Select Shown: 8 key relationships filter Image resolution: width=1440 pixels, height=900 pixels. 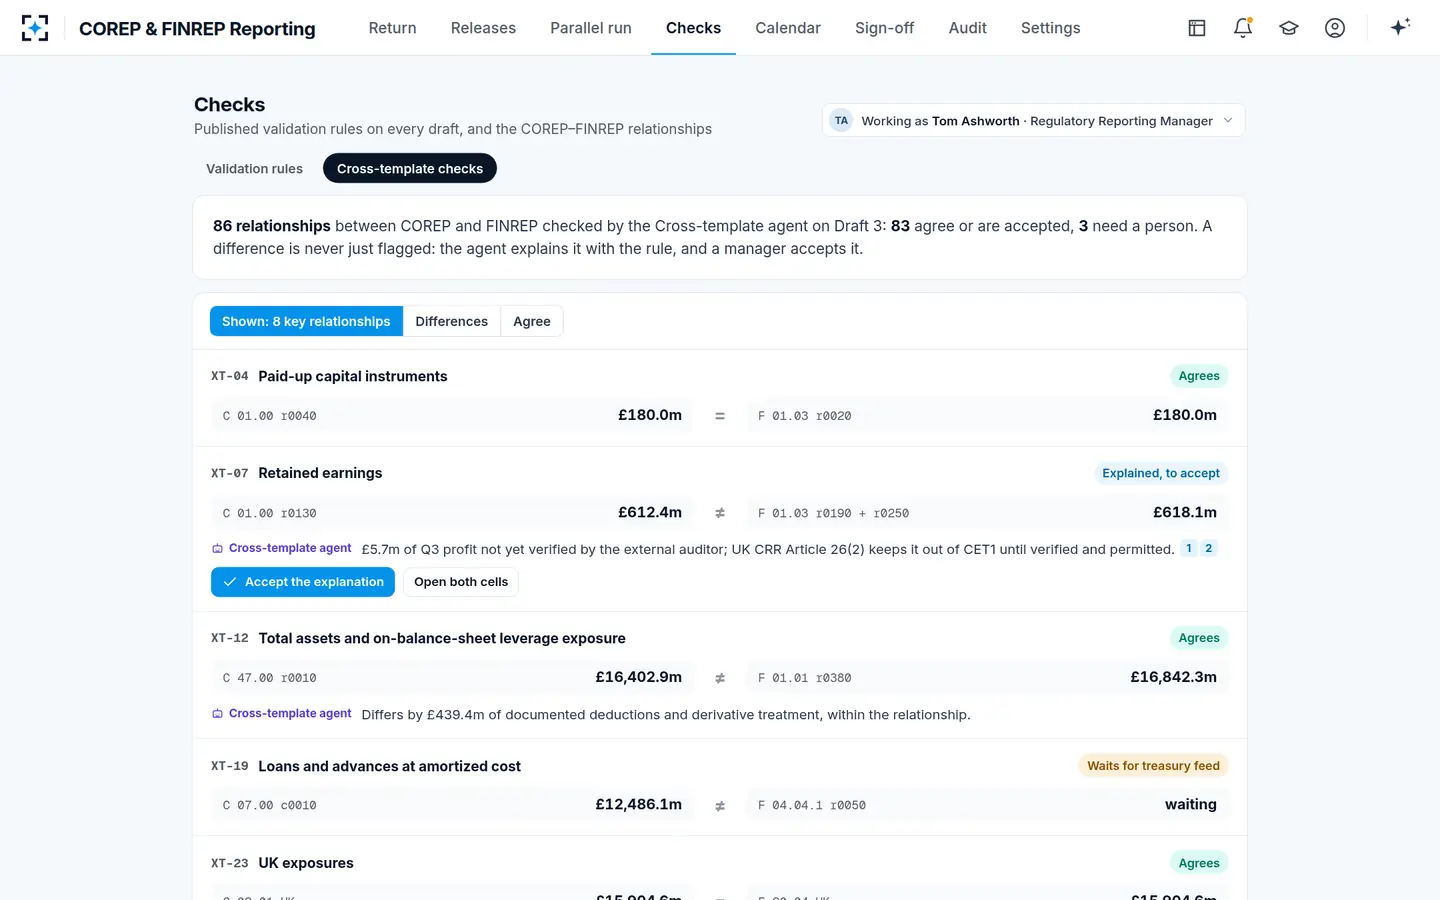click(x=306, y=321)
